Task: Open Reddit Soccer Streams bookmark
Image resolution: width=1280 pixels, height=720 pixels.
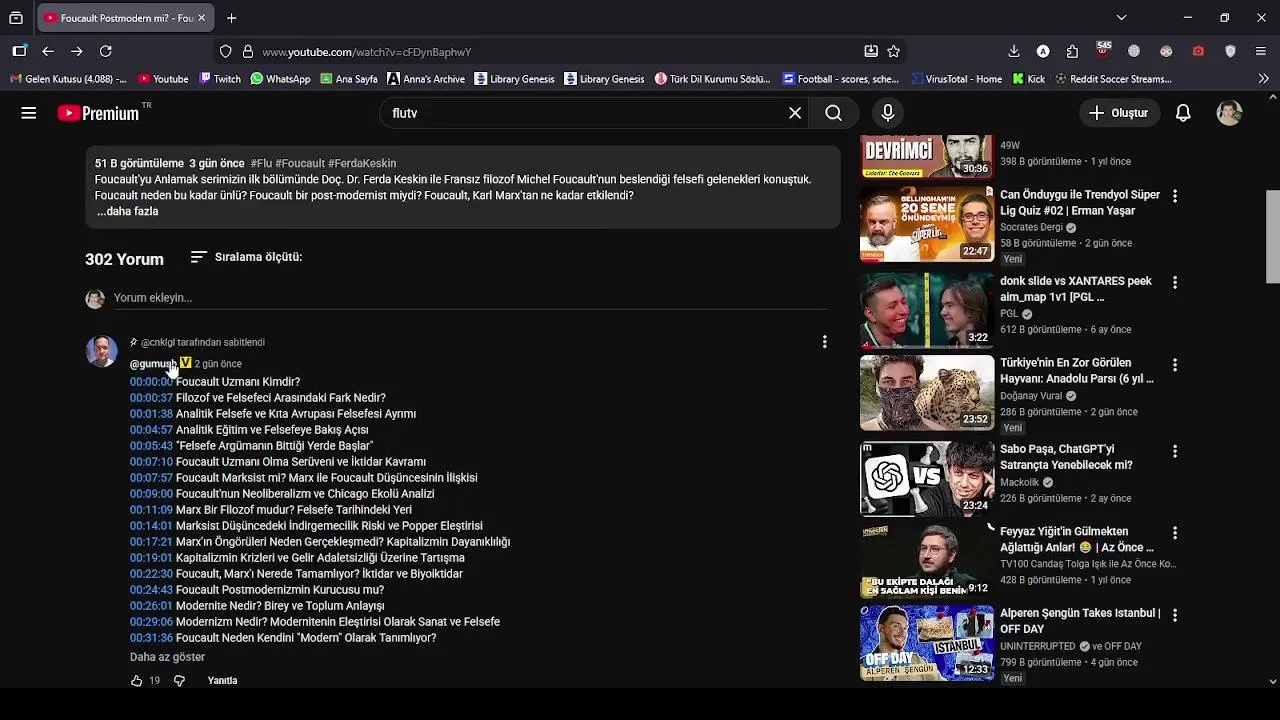Action: (x=1113, y=79)
